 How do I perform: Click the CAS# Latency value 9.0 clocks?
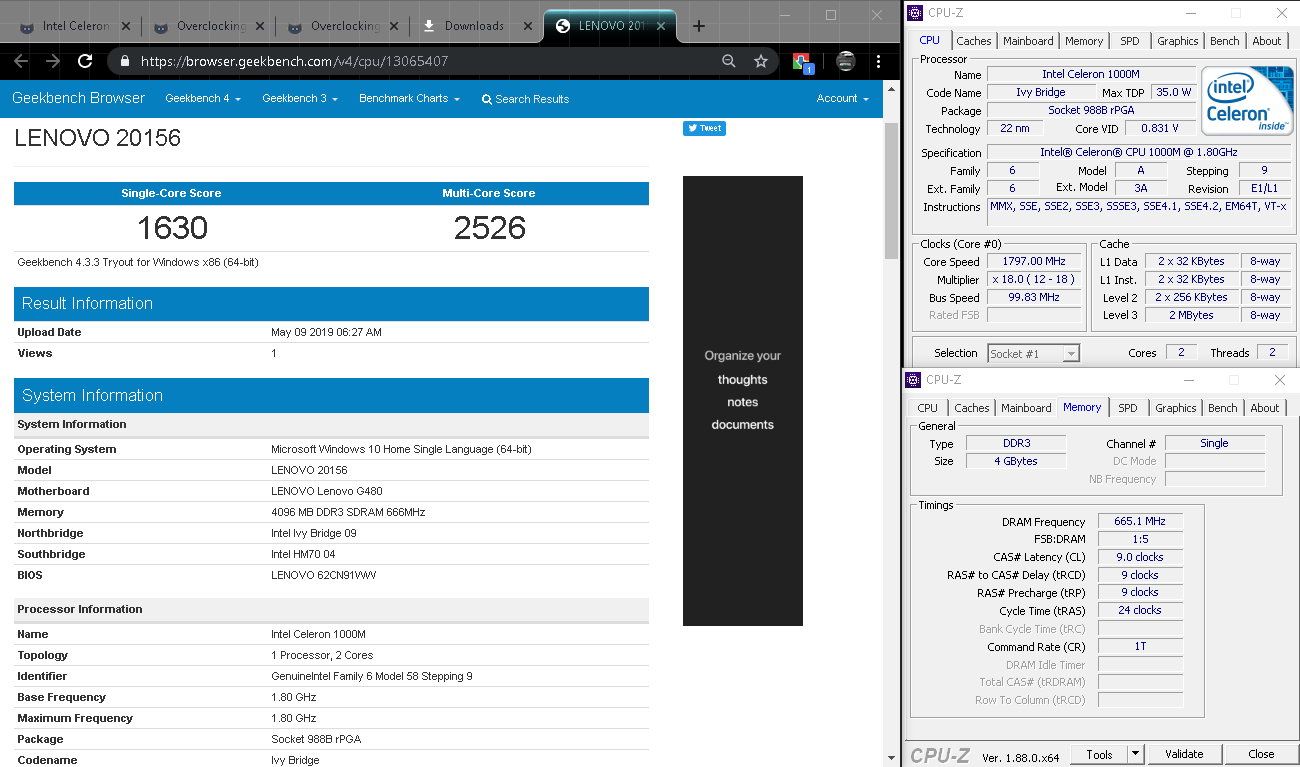pyautogui.click(x=1140, y=557)
